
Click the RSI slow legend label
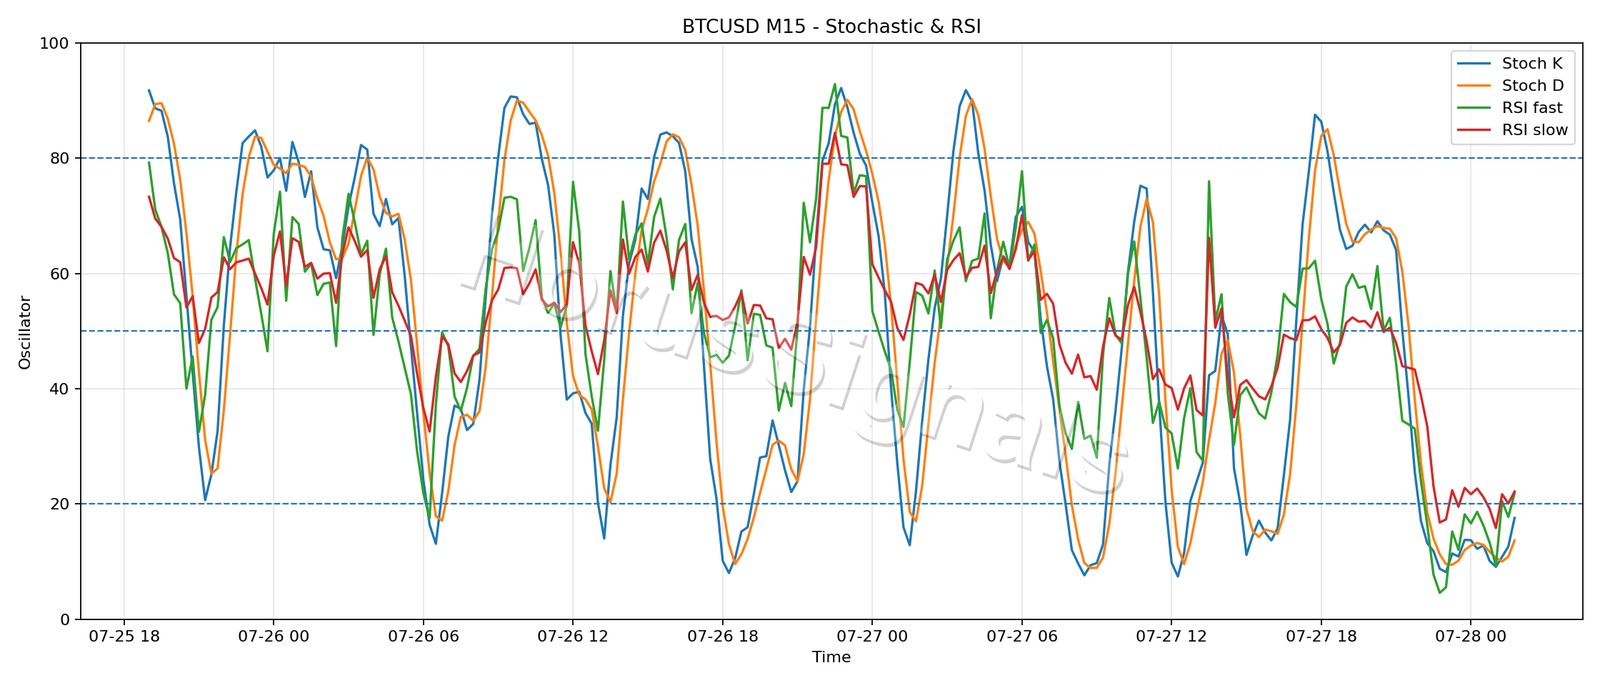click(x=1535, y=130)
